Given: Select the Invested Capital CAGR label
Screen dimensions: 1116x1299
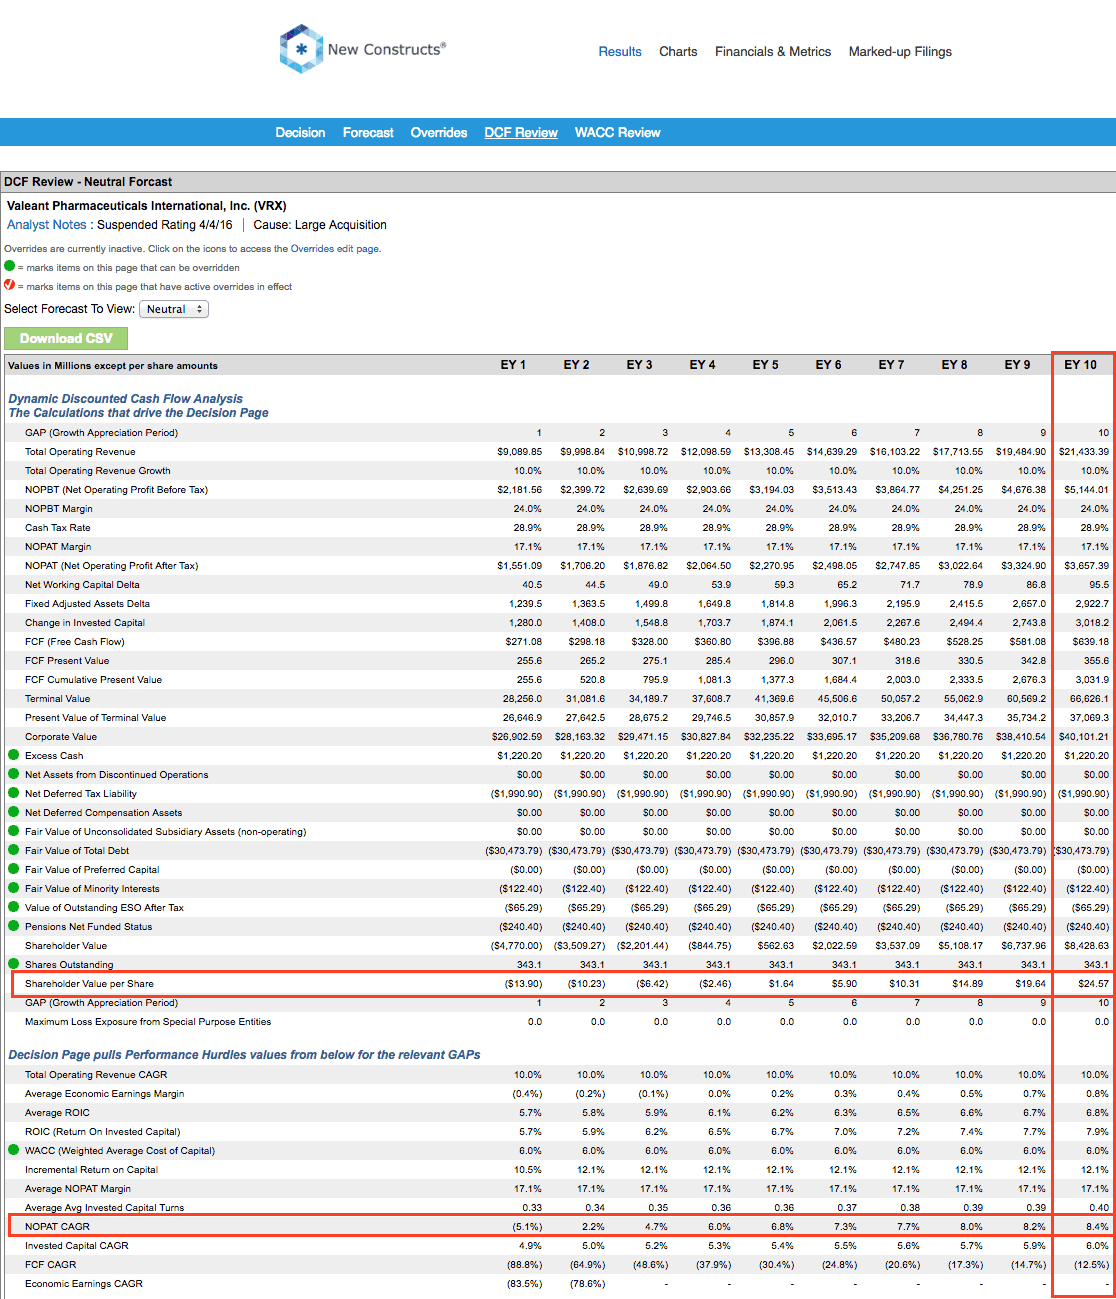Looking at the screenshot, I should pyautogui.click(x=77, y=1246).
